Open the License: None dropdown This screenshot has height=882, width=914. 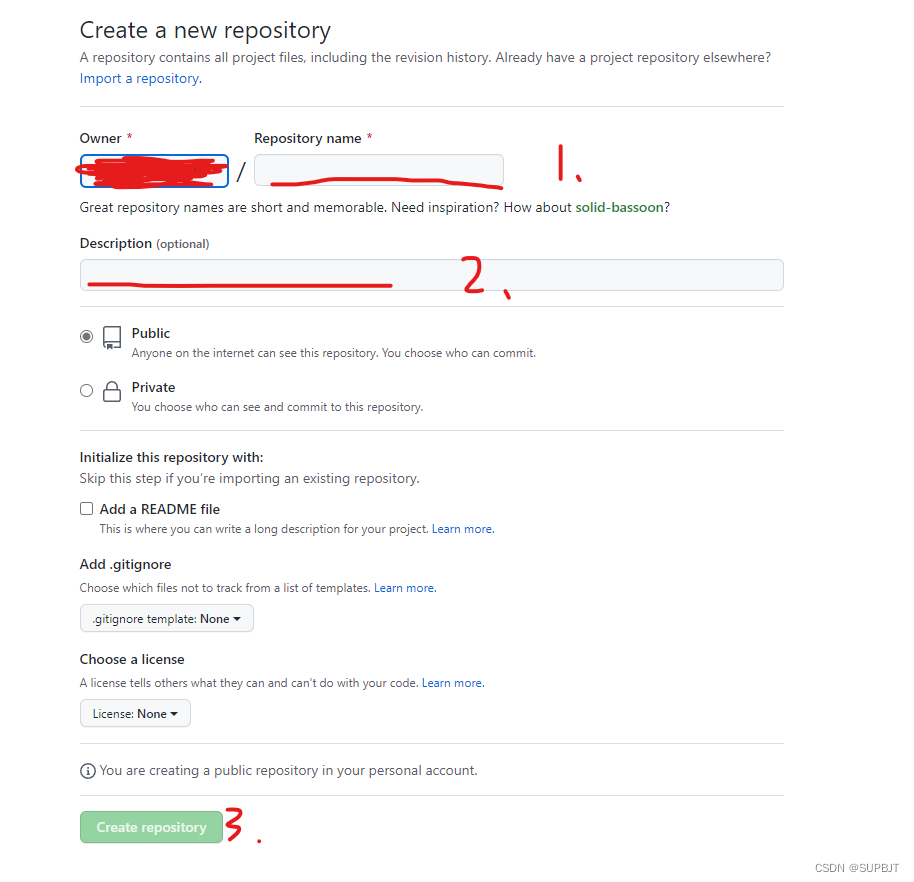(135, 714)
